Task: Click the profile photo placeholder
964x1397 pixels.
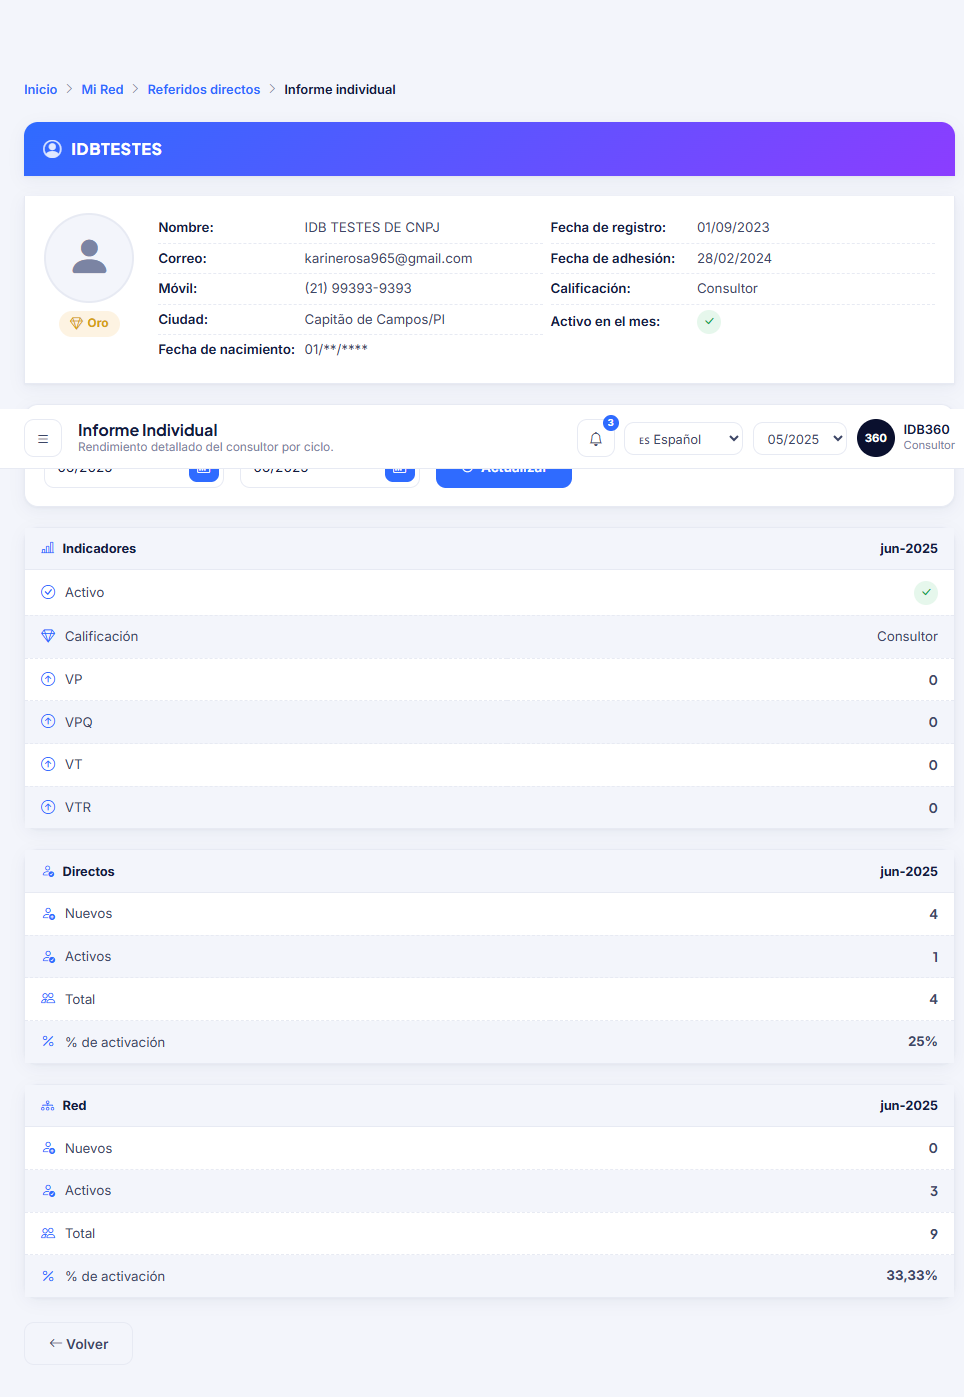Action: pyautogui.click(x=89, y=258)
